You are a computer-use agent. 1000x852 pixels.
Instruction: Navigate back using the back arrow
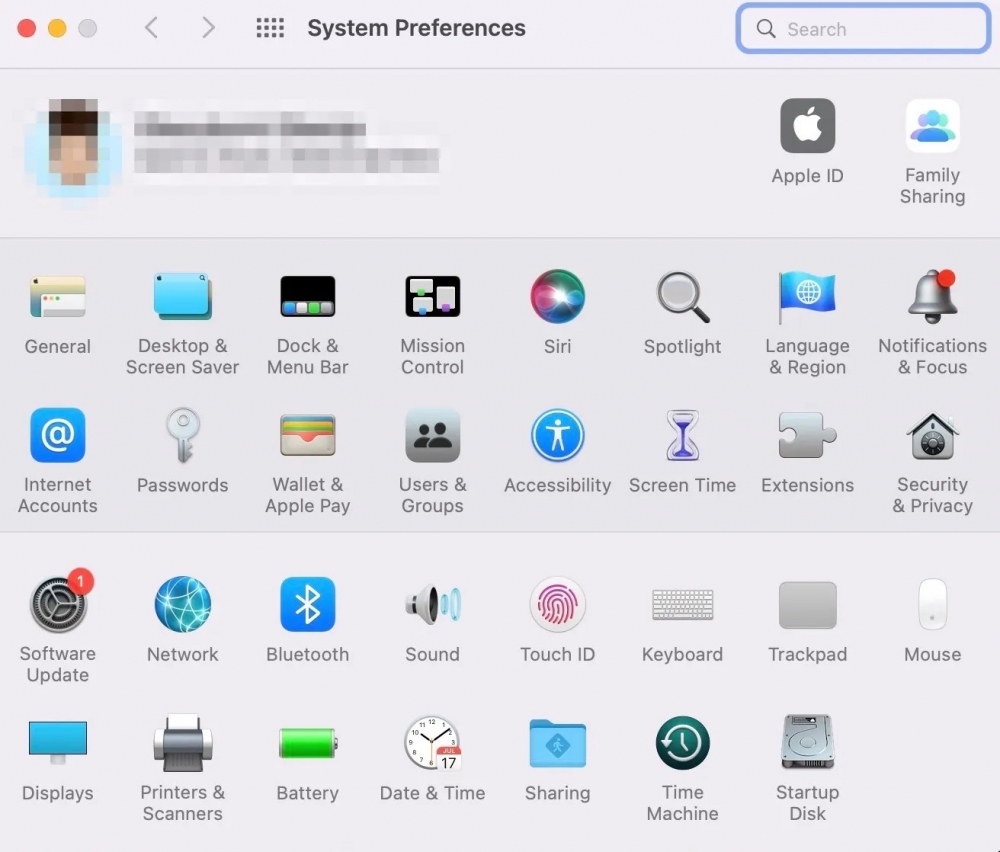(x=151, y=28)
